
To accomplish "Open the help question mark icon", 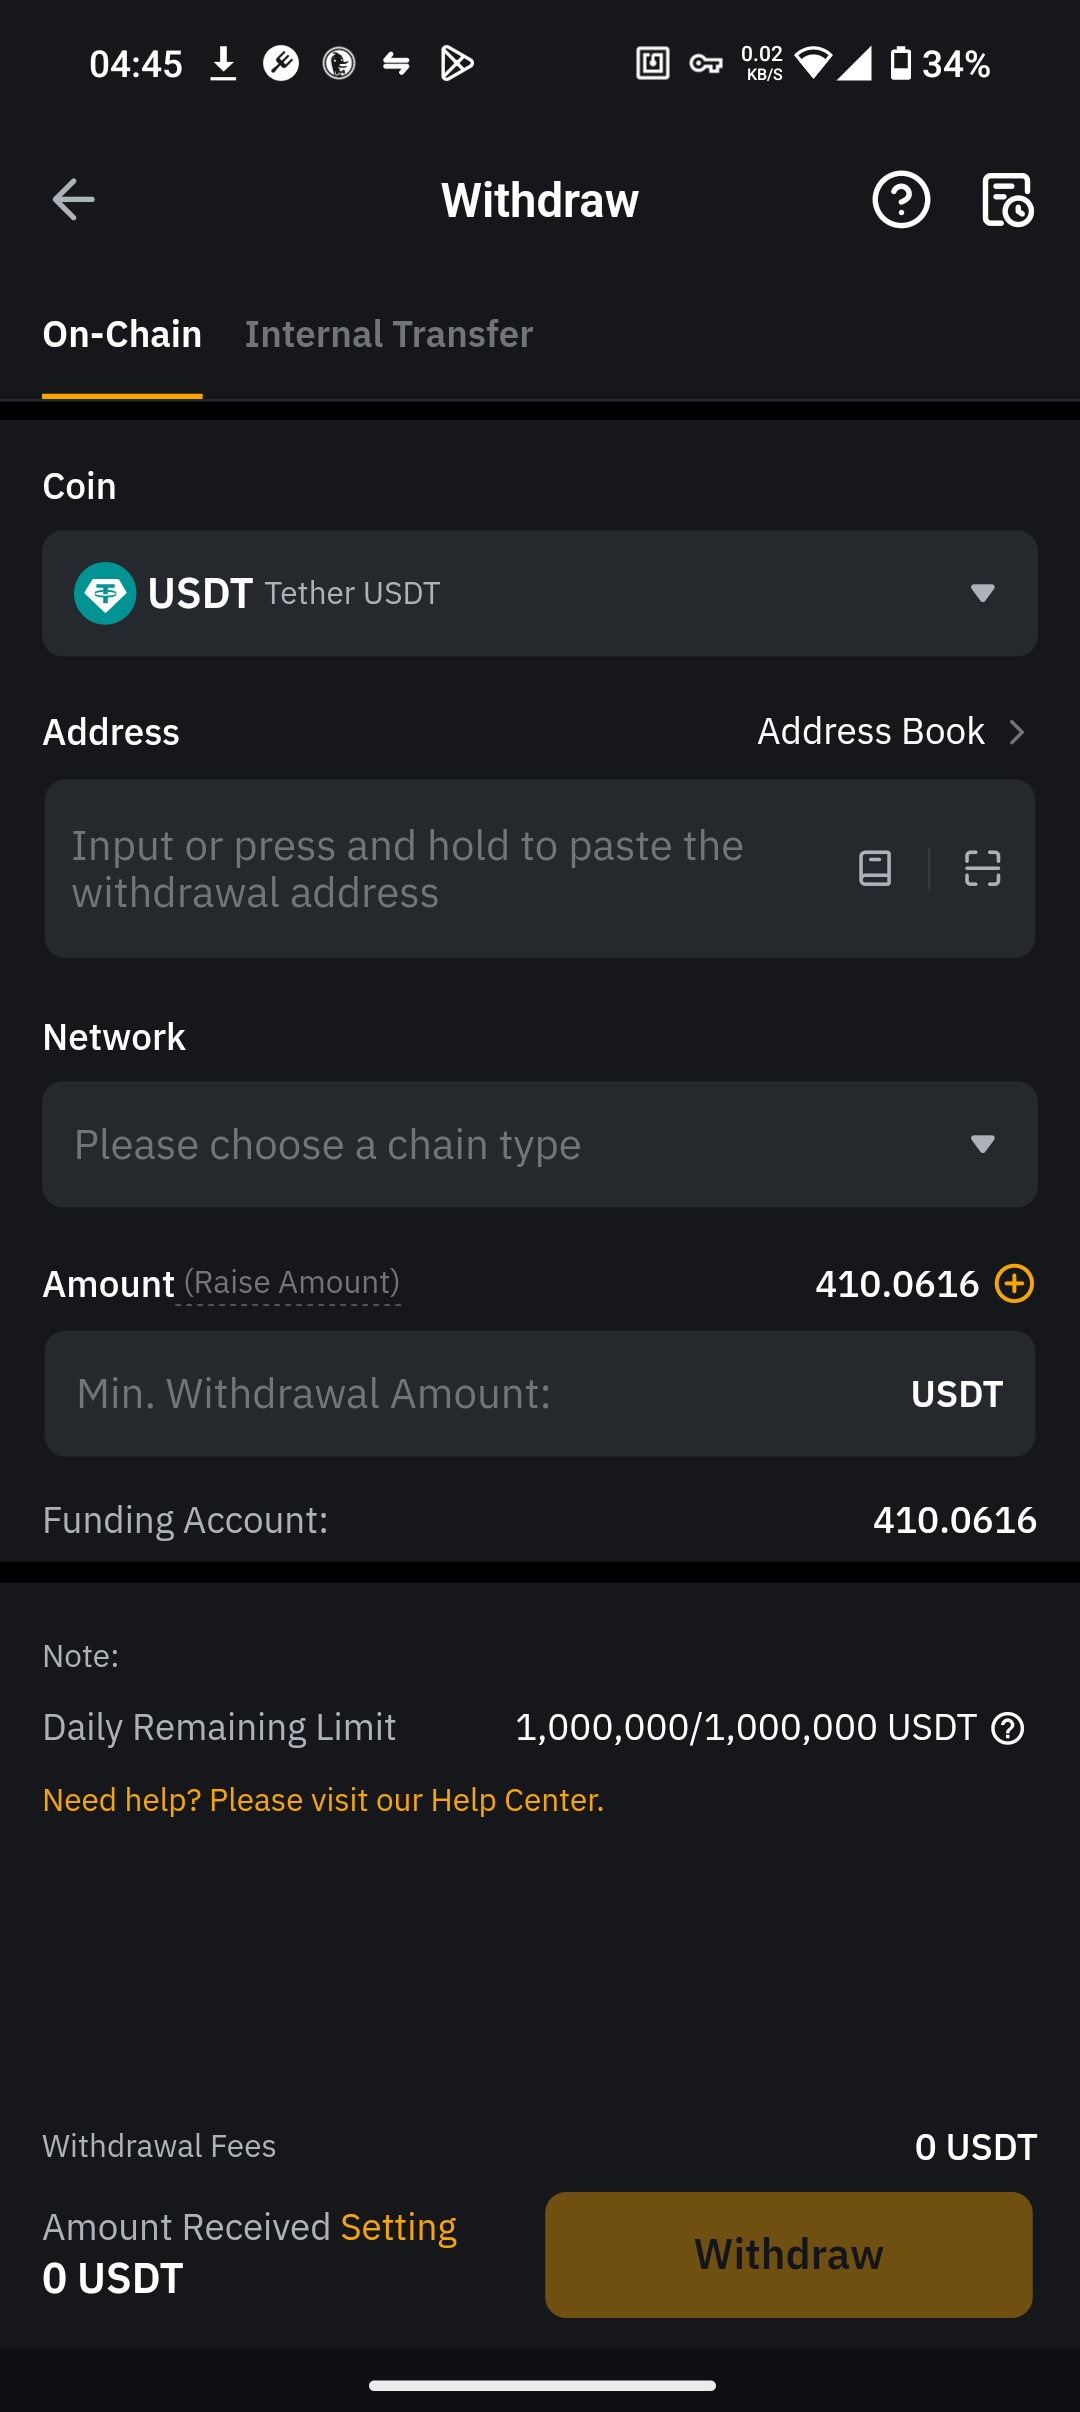I will [901, 200].
